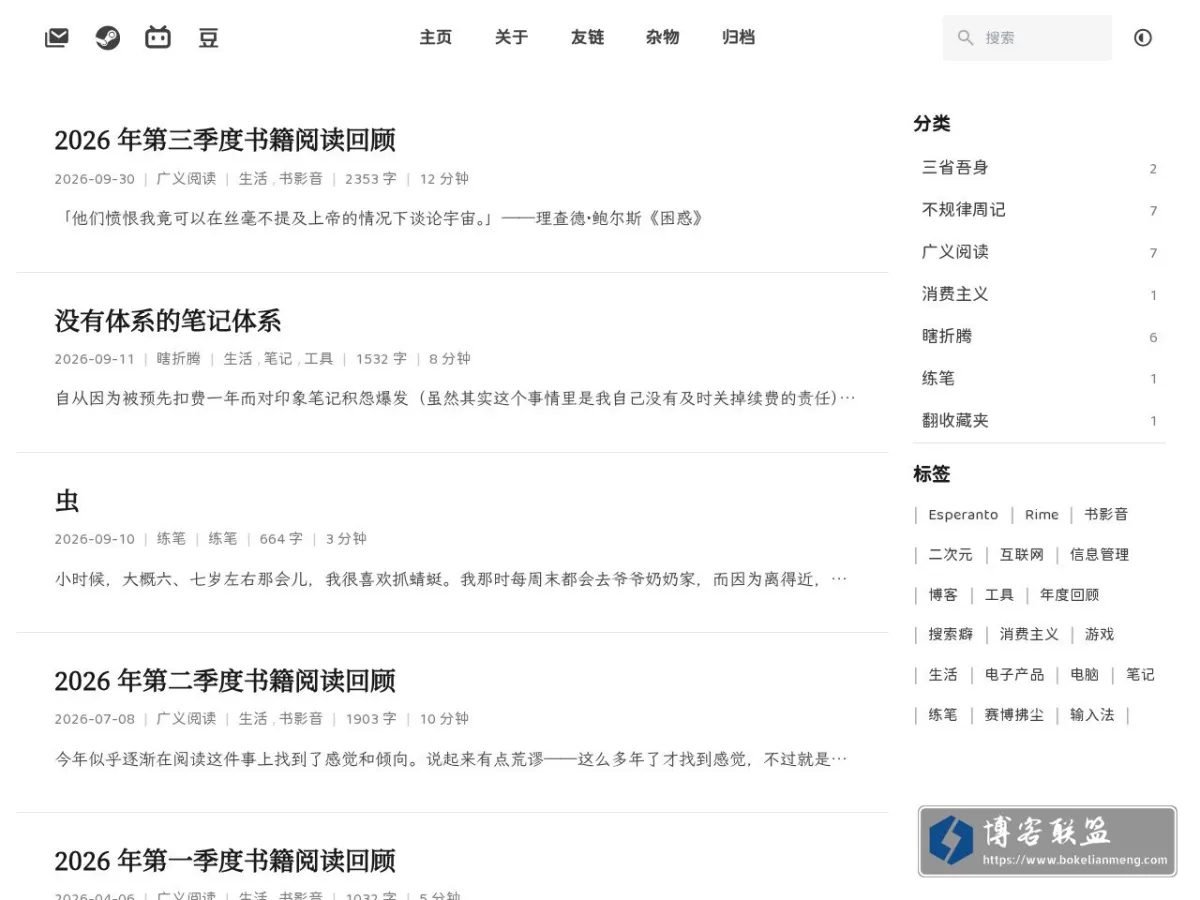Open the 关于 page

point(511,37)
